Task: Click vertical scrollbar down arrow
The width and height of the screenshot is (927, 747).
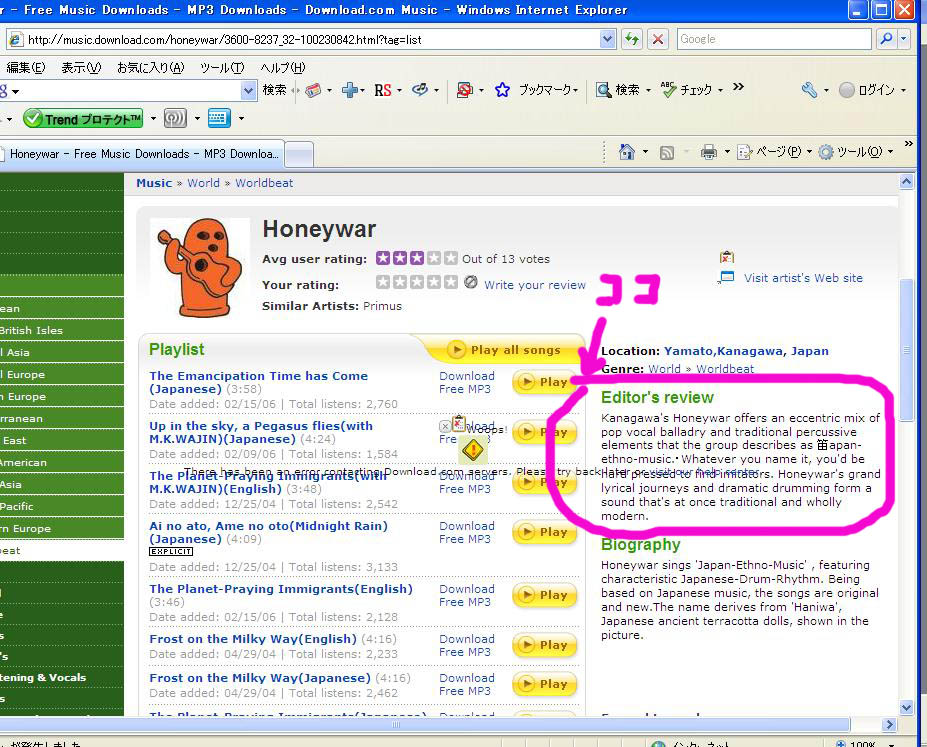Action: tap(906, 707)
